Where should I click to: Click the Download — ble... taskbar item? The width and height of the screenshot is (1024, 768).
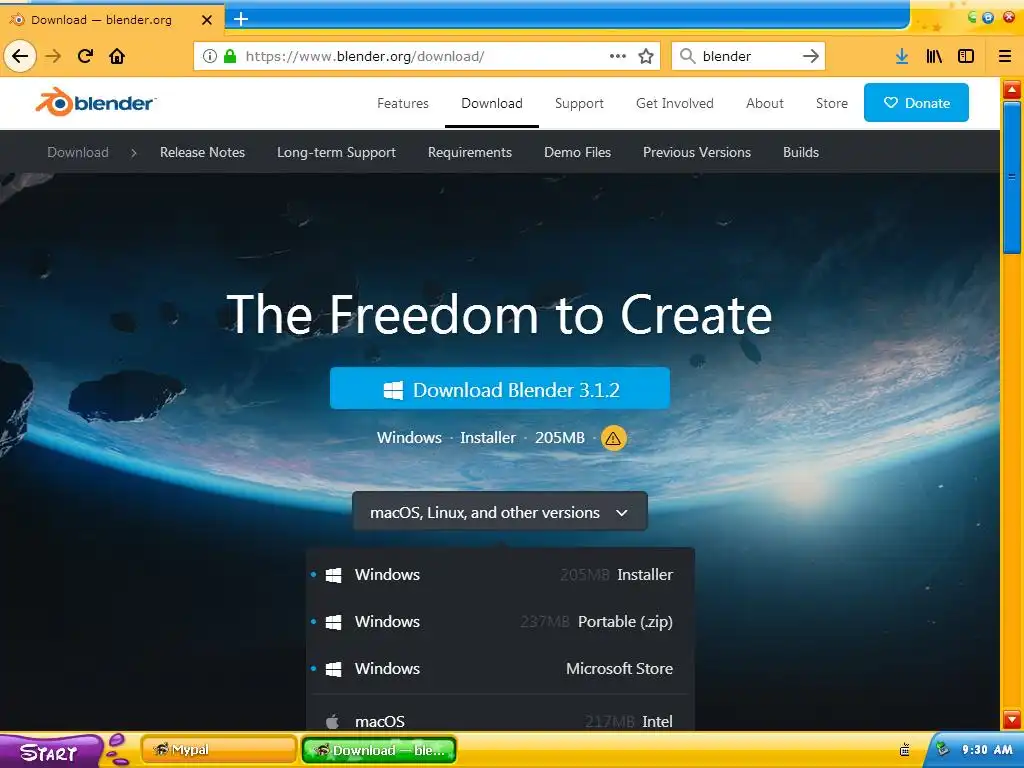(379, 750)
